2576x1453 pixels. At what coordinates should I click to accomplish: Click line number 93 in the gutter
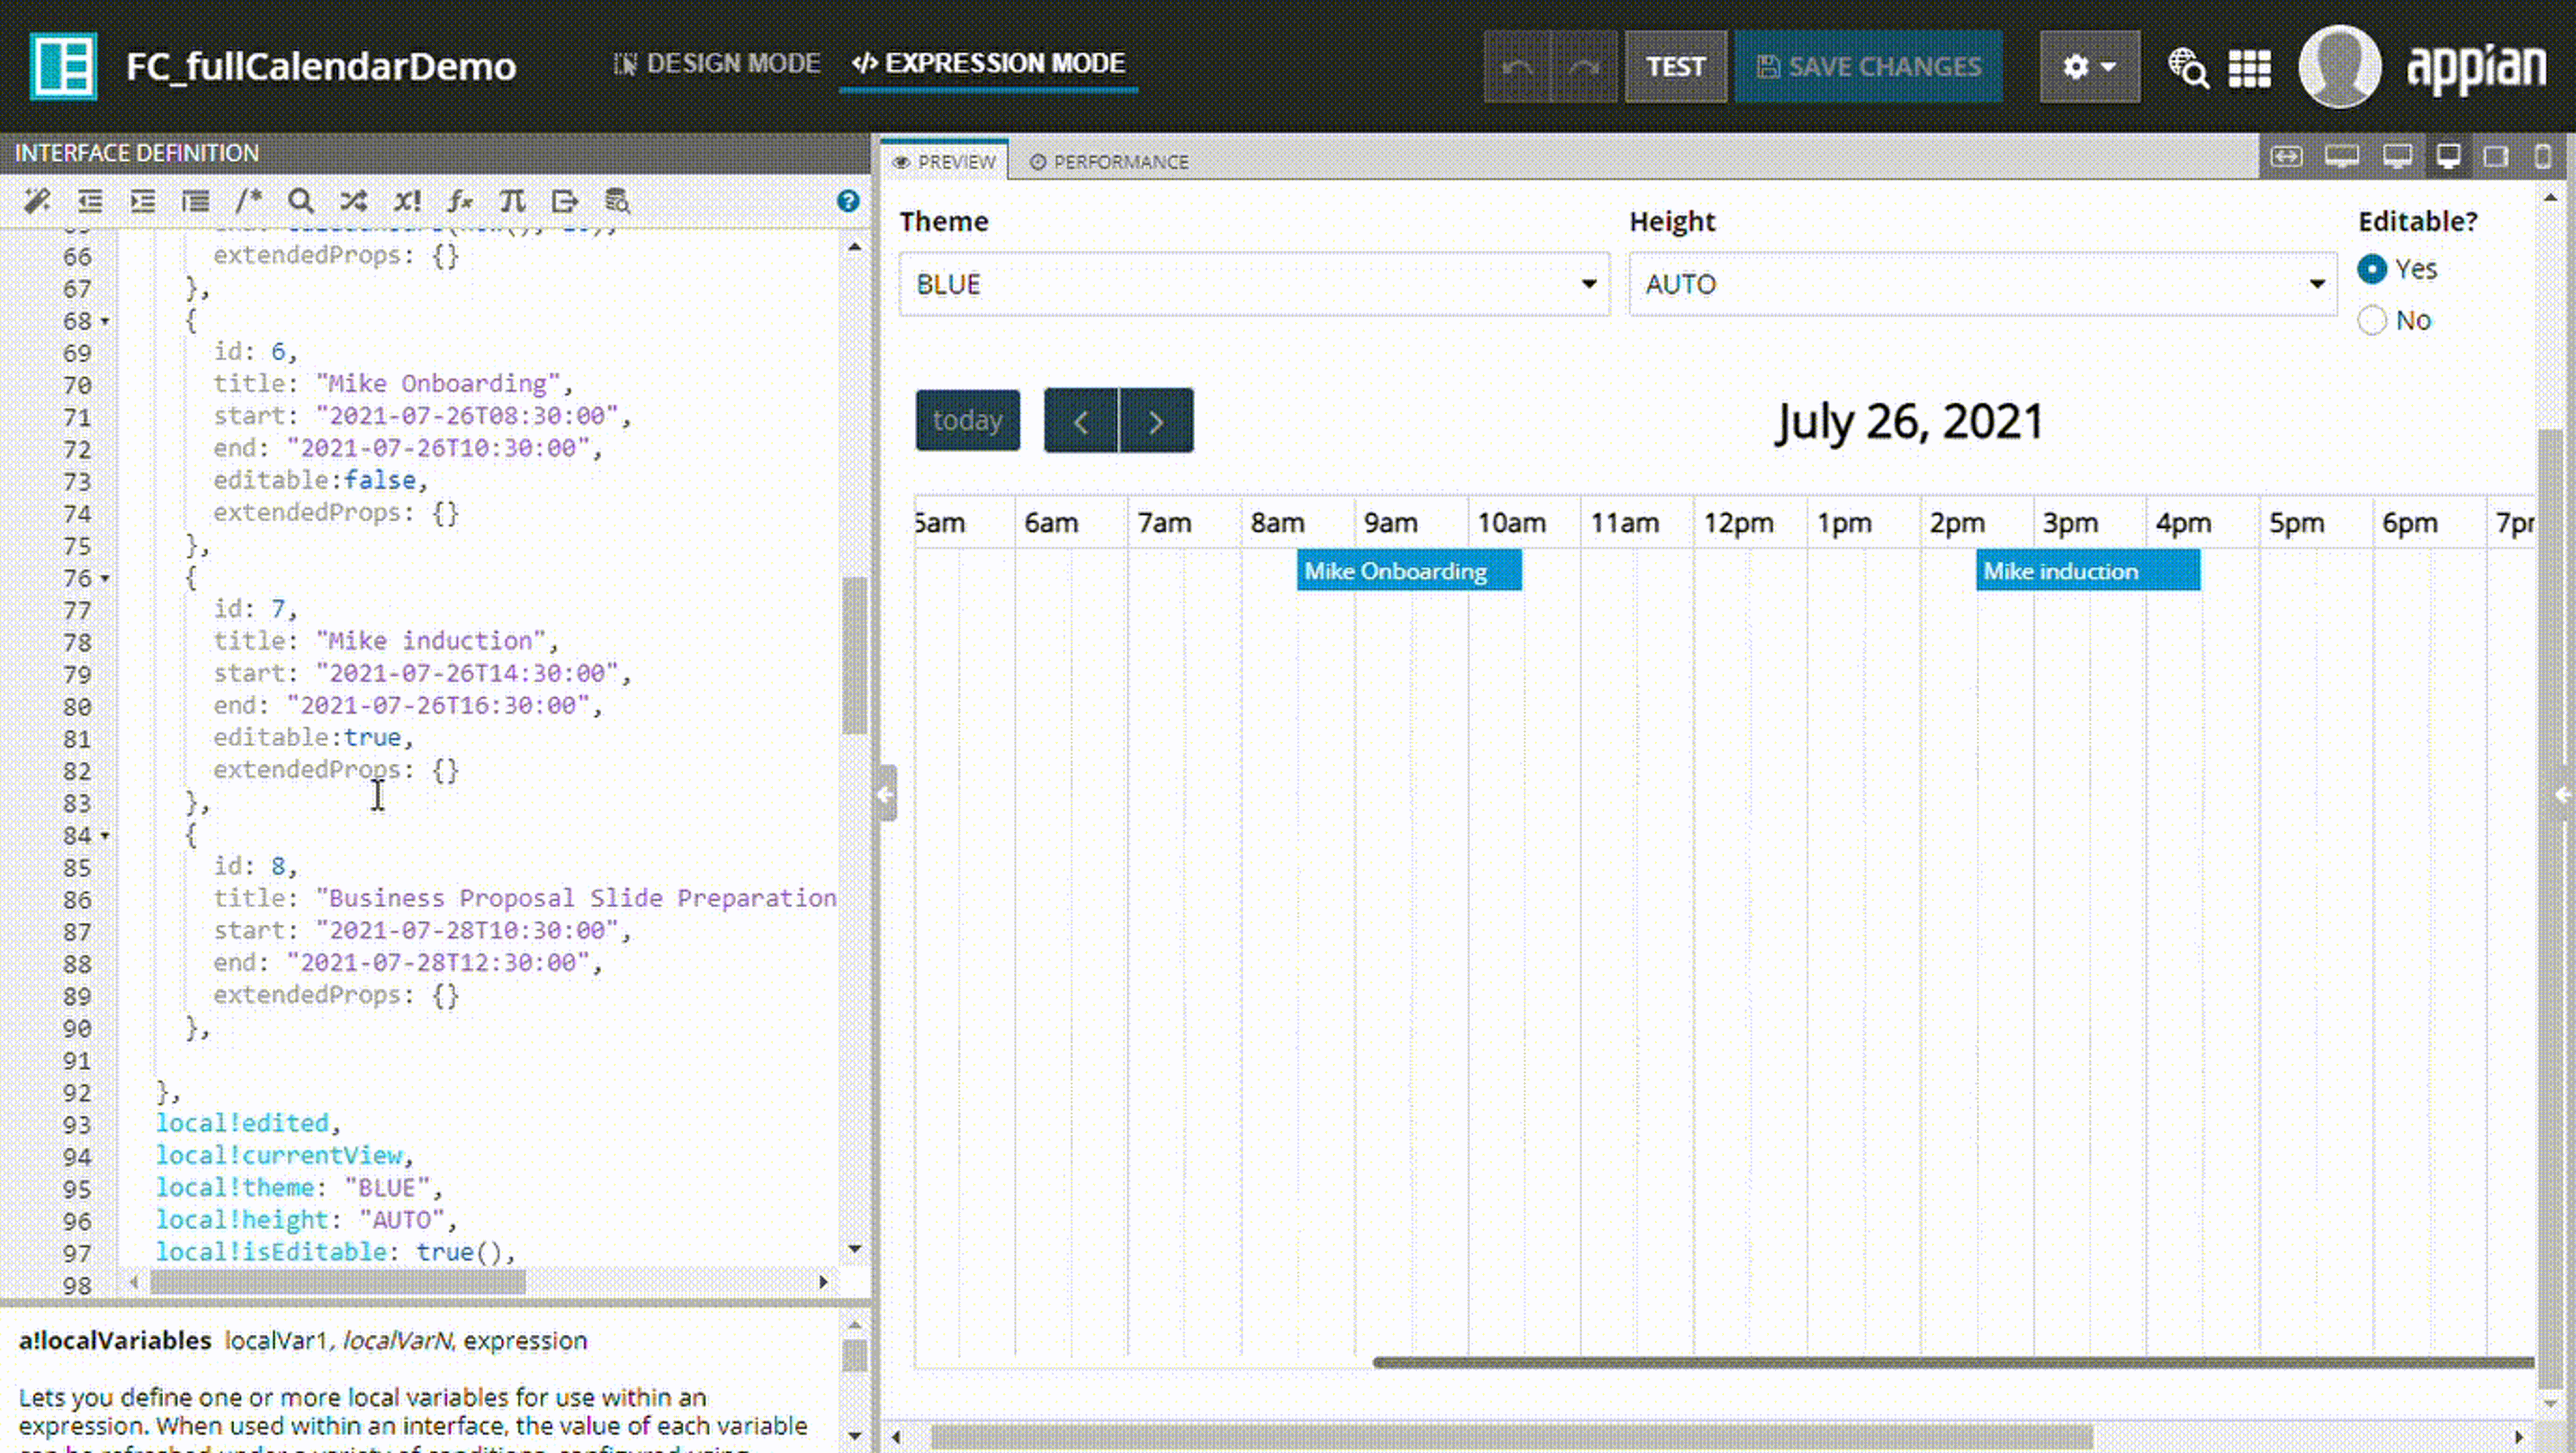[x=77, y=1124]
